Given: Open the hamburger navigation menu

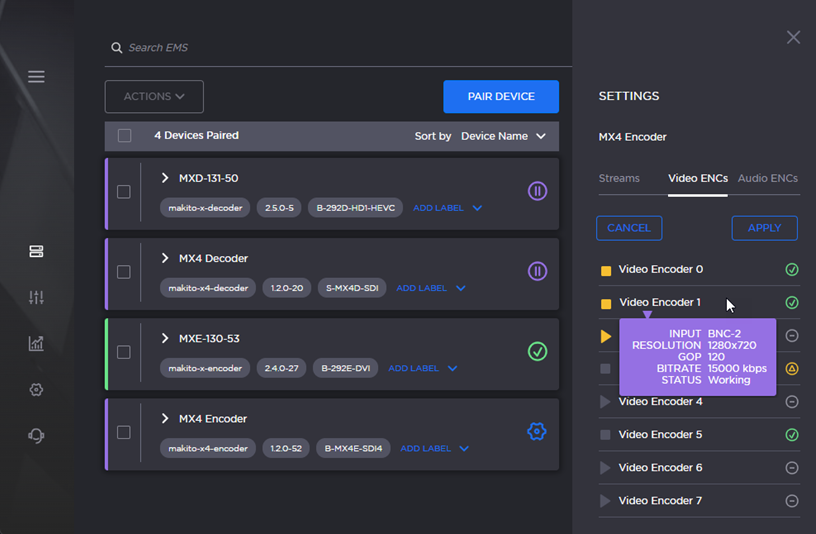Looking at the screenshot, I should [36, 77].
